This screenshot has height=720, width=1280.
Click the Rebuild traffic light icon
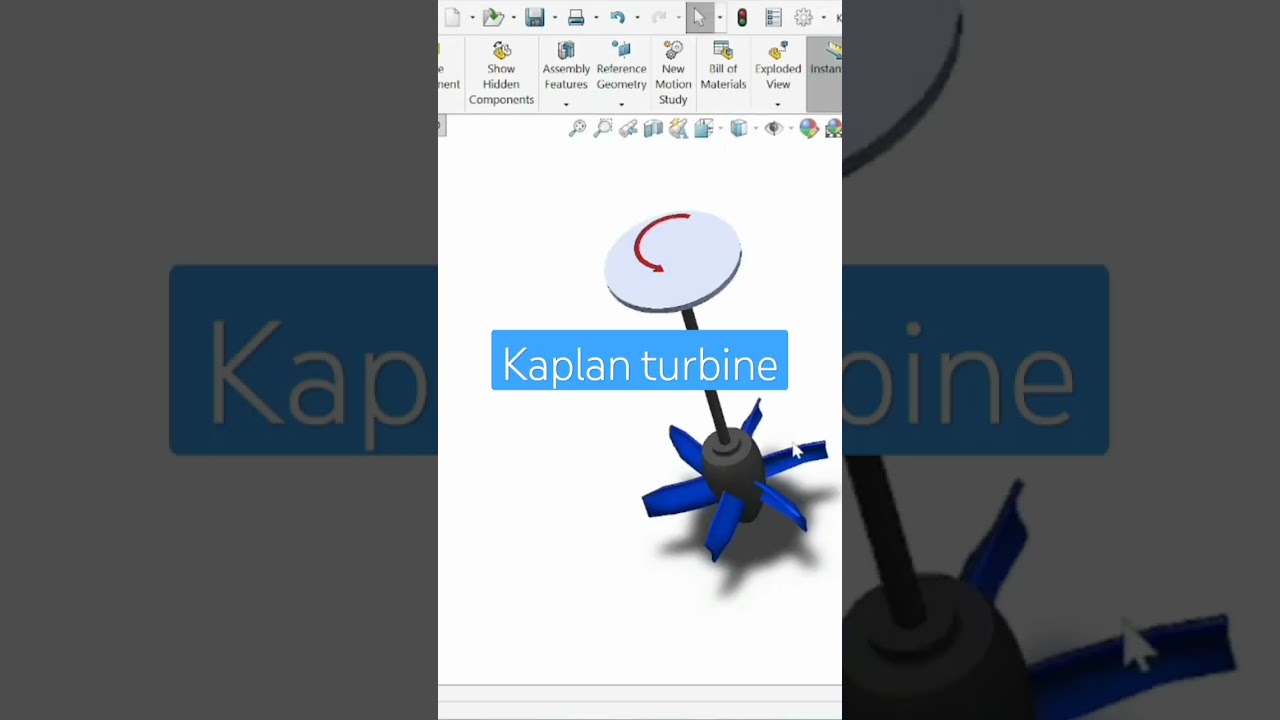click(x=742, y=17)
